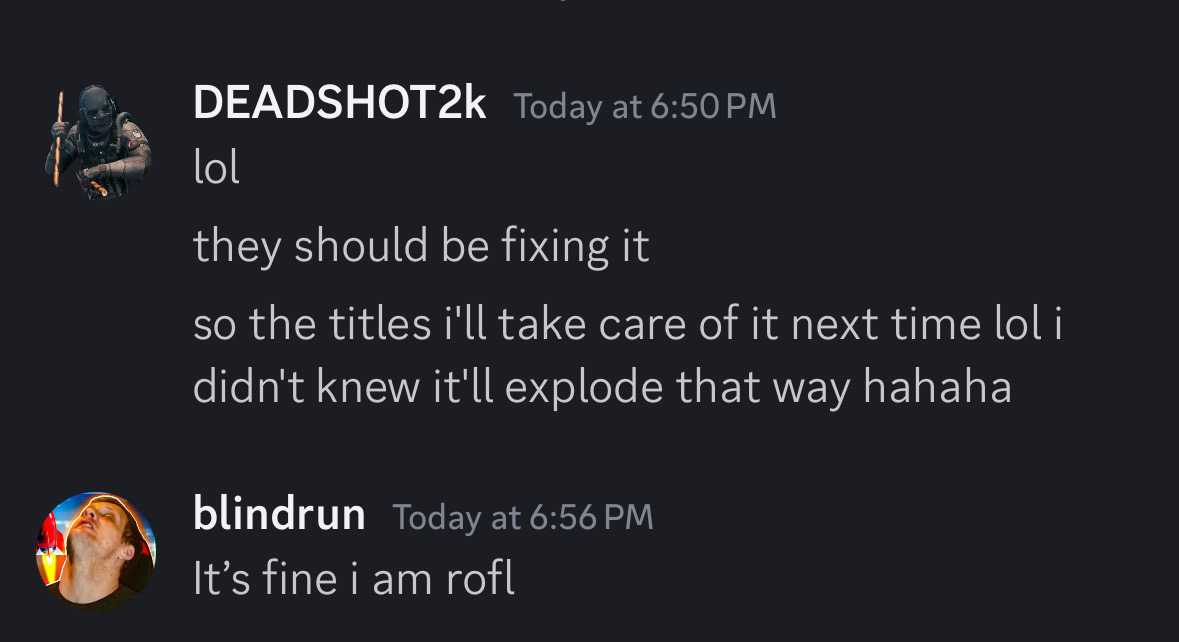Open DEADSHOT2k's masked soldier avatar
The width and height of the screenshot is (1179, 642).
click(97, 141)
